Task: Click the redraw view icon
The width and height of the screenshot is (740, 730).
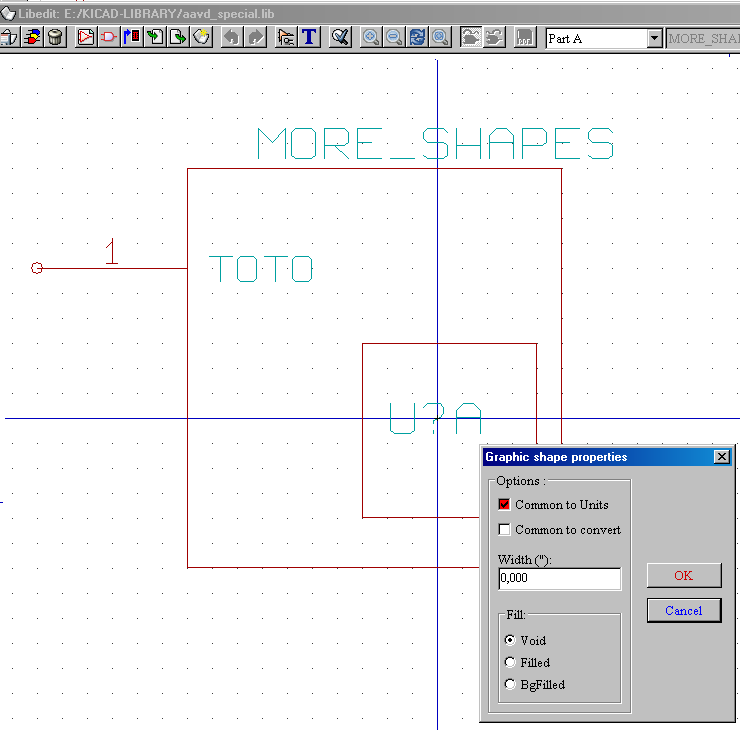Action: click(x=417, y=38)
